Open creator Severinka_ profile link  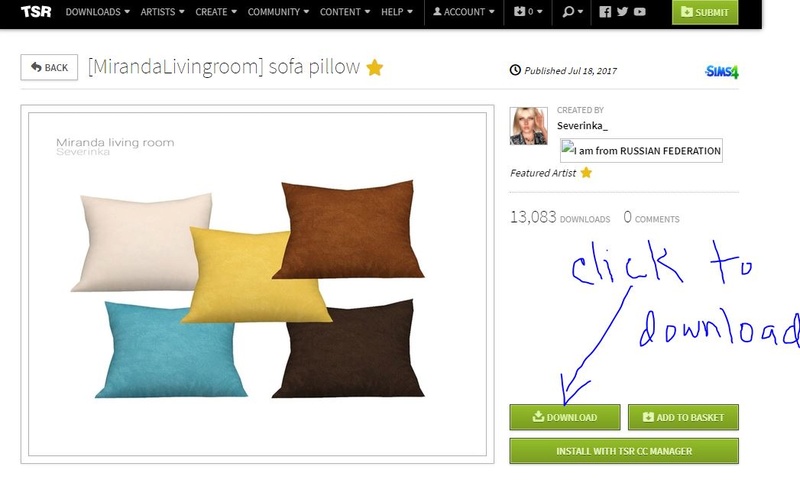click(582, 126)
